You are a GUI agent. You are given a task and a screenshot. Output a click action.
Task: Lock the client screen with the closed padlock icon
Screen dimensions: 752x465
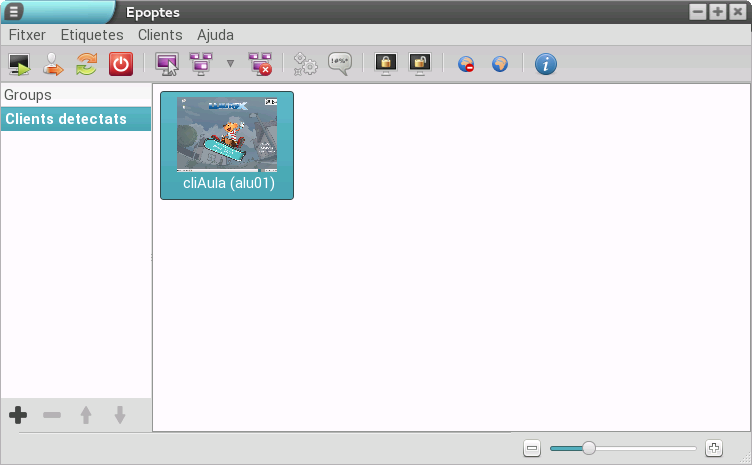point(385,64)
